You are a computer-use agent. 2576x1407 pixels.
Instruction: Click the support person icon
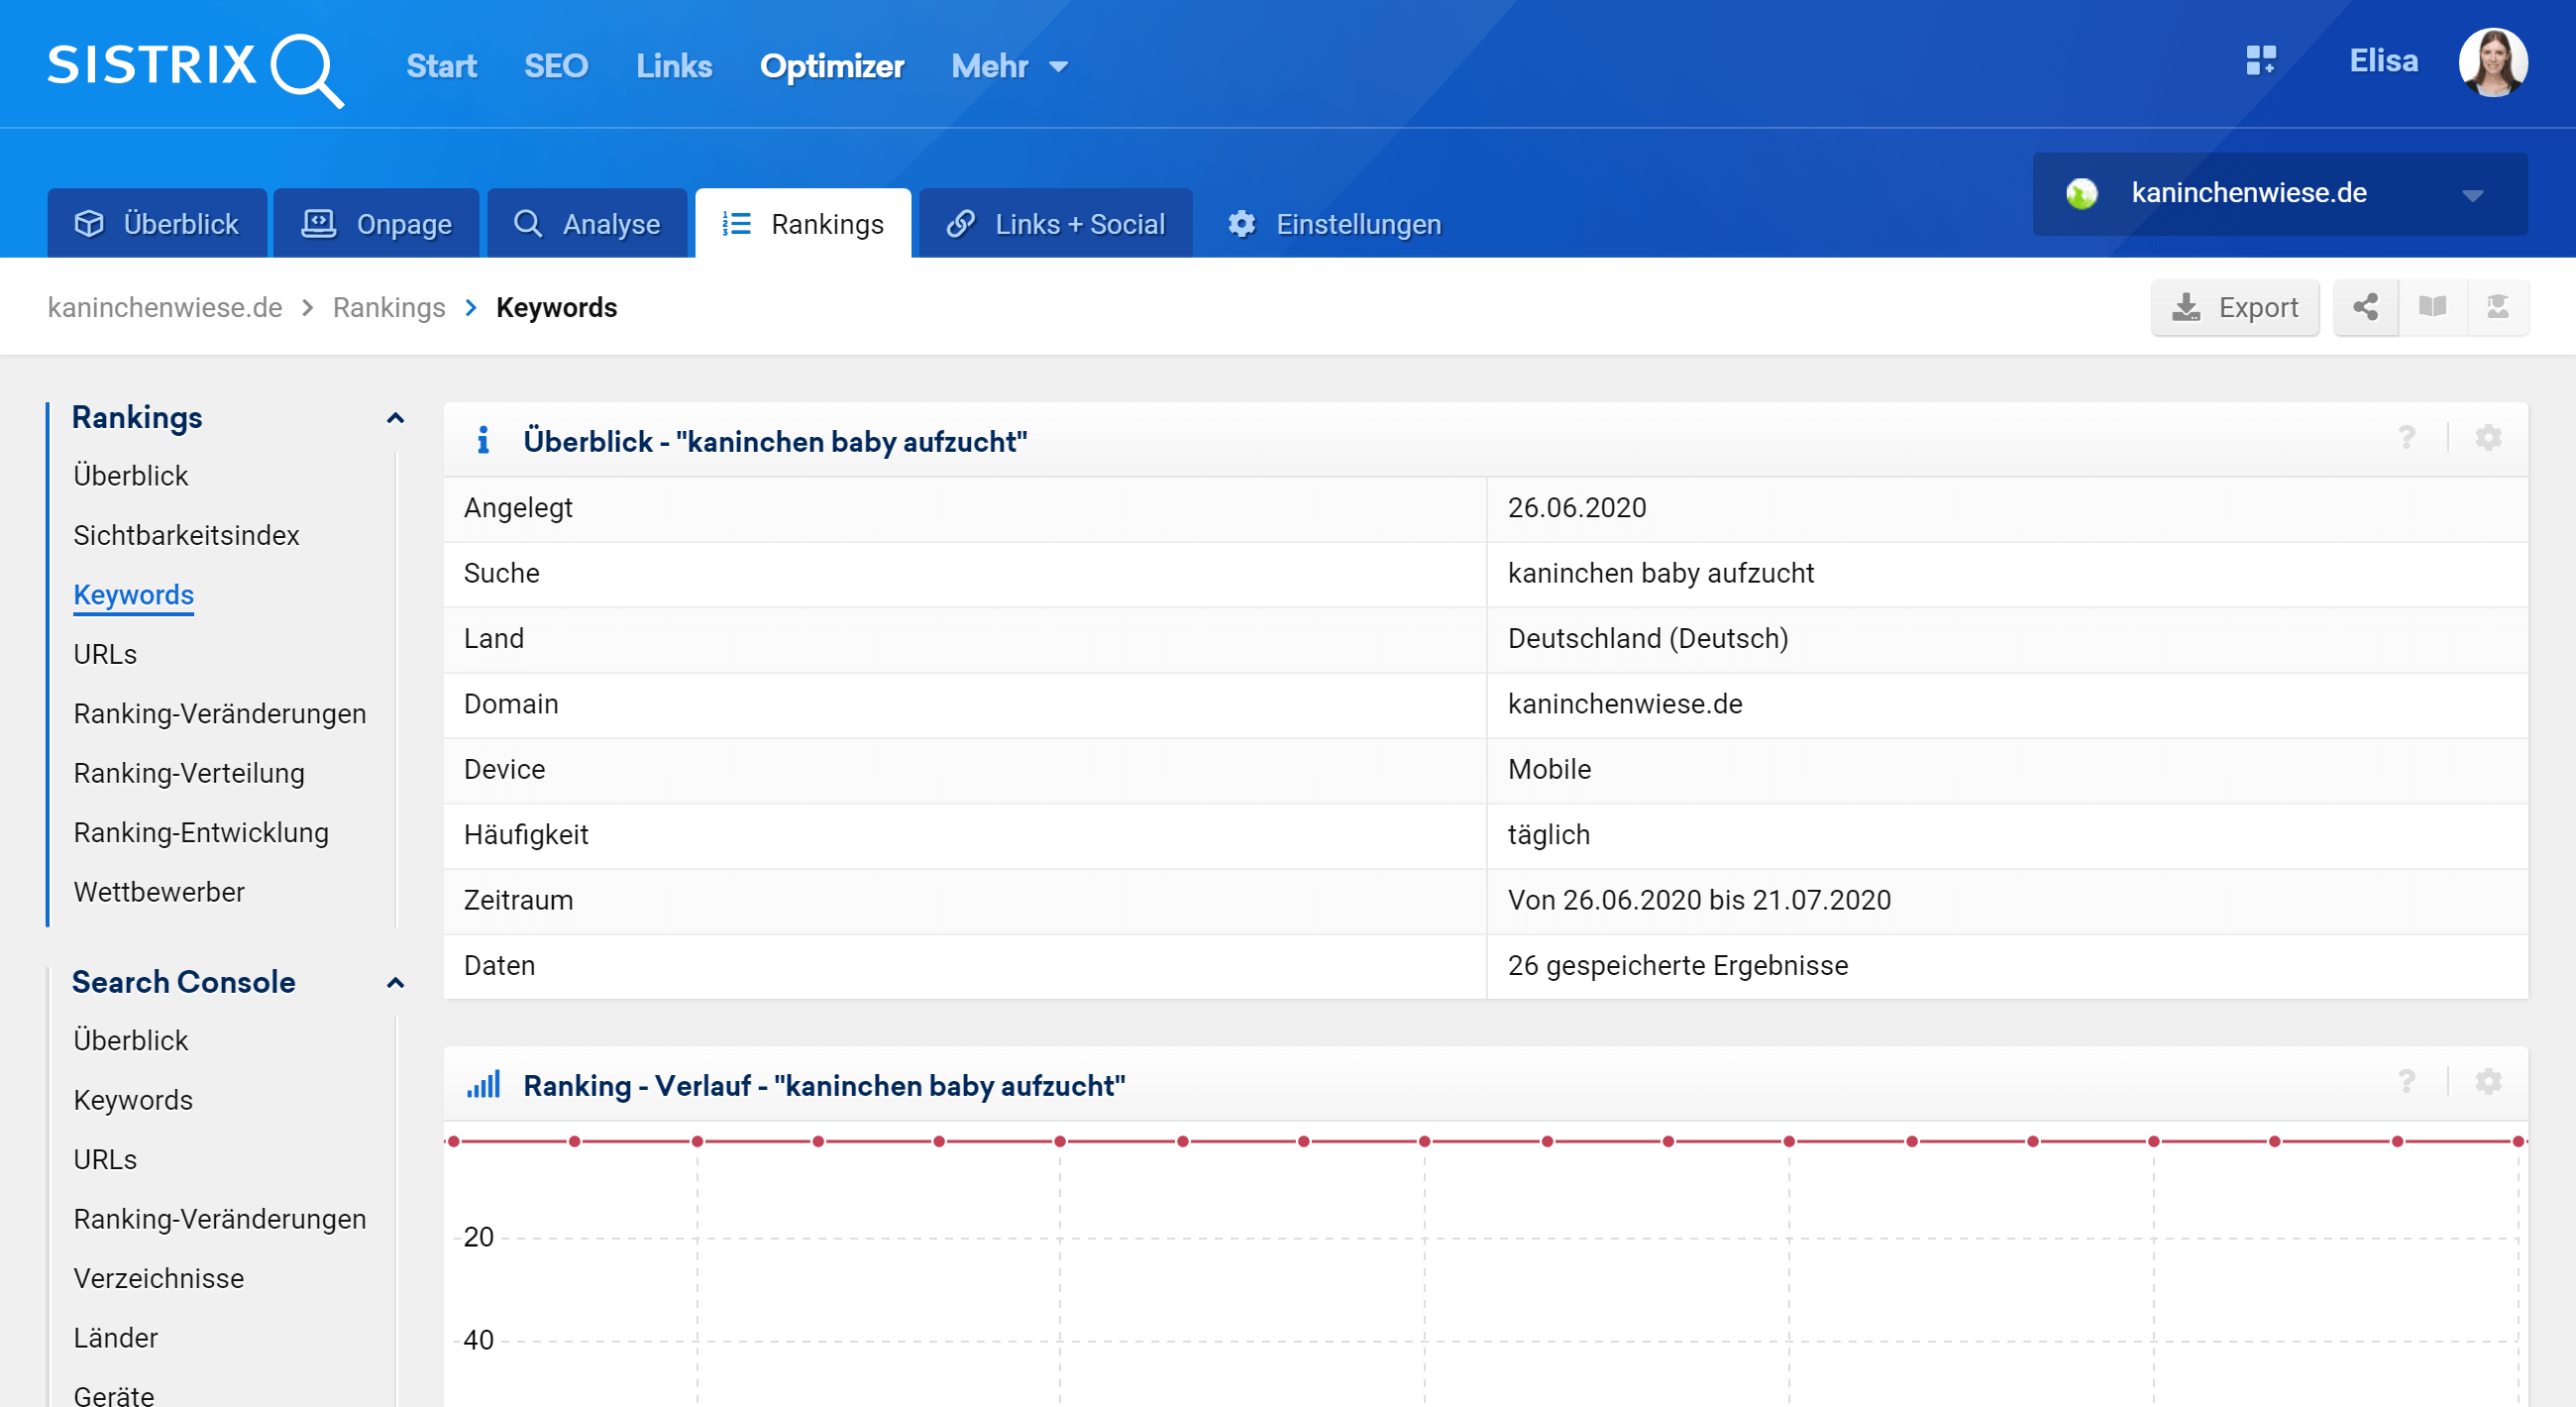tap(2497, 307)
